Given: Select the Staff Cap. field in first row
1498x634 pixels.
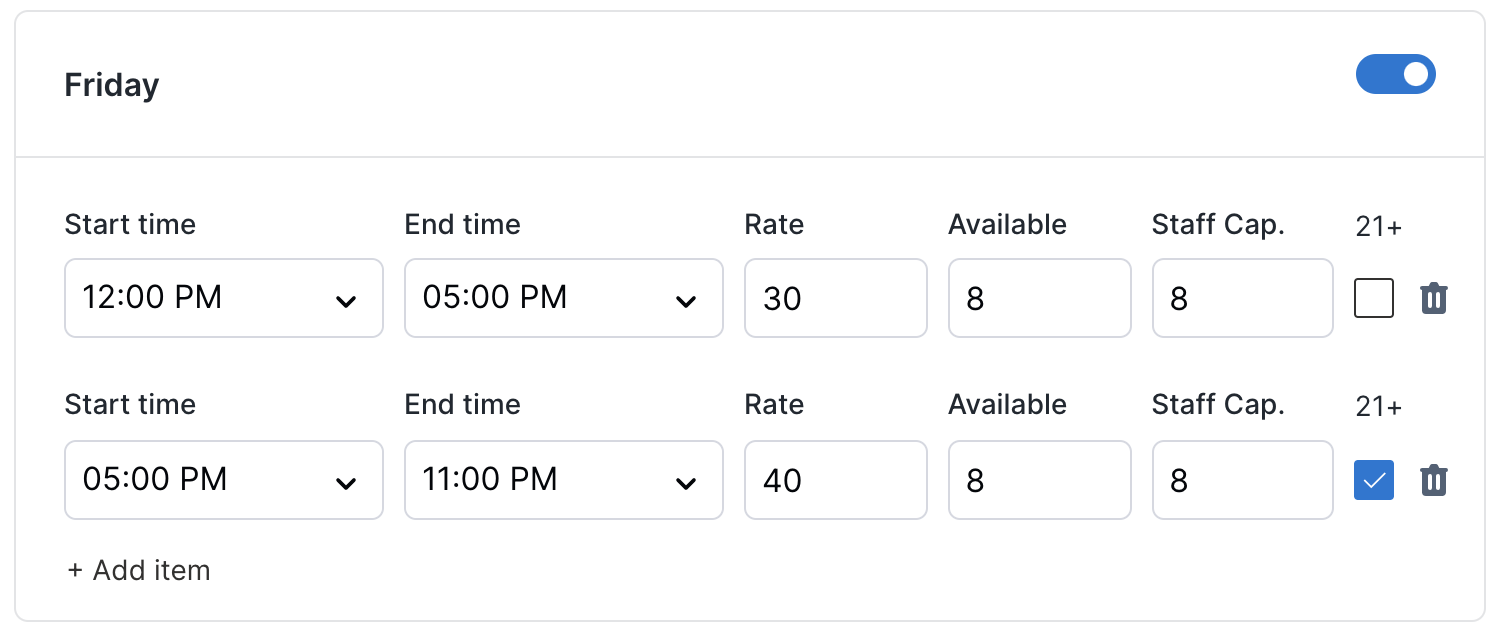Looking at the screenshot, I should point(1242,299).
